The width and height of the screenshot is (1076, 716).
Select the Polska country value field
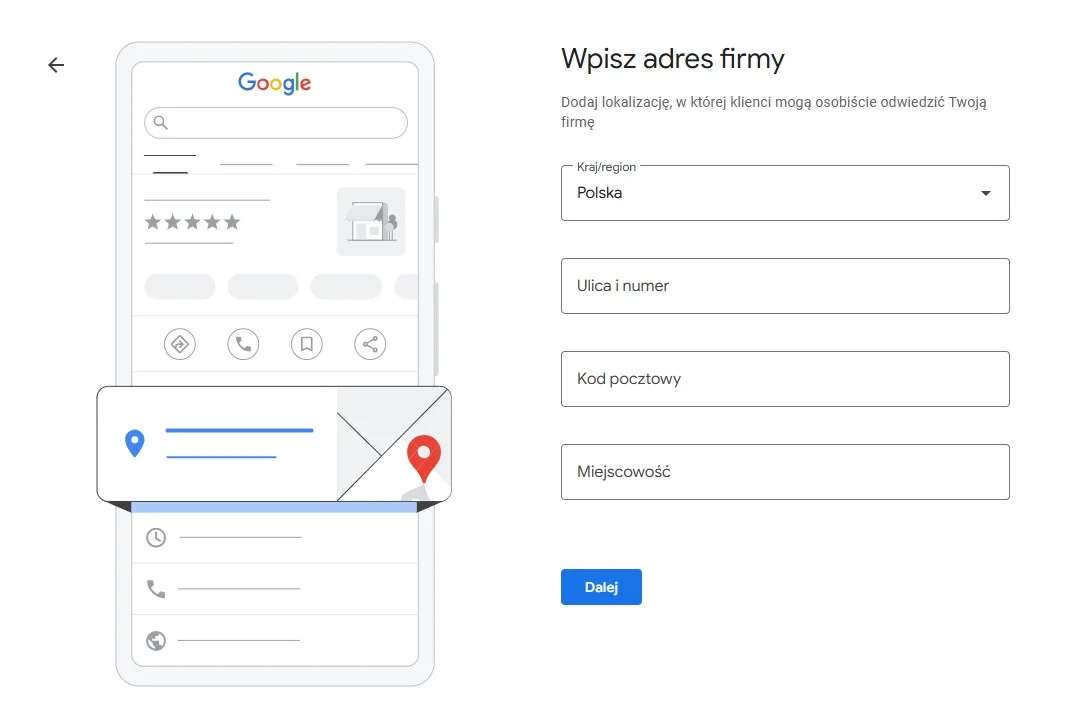tap(760, 193)
